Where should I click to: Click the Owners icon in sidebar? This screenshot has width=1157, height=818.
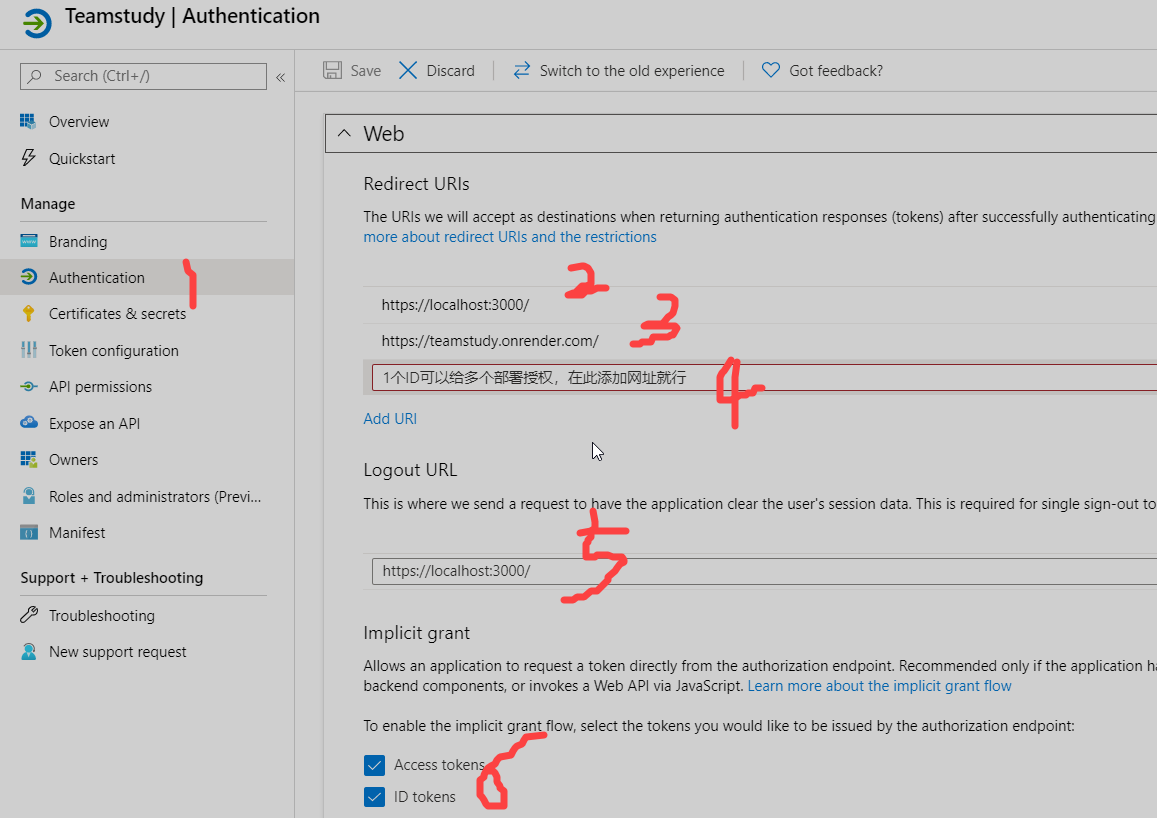tap(28, 459)
